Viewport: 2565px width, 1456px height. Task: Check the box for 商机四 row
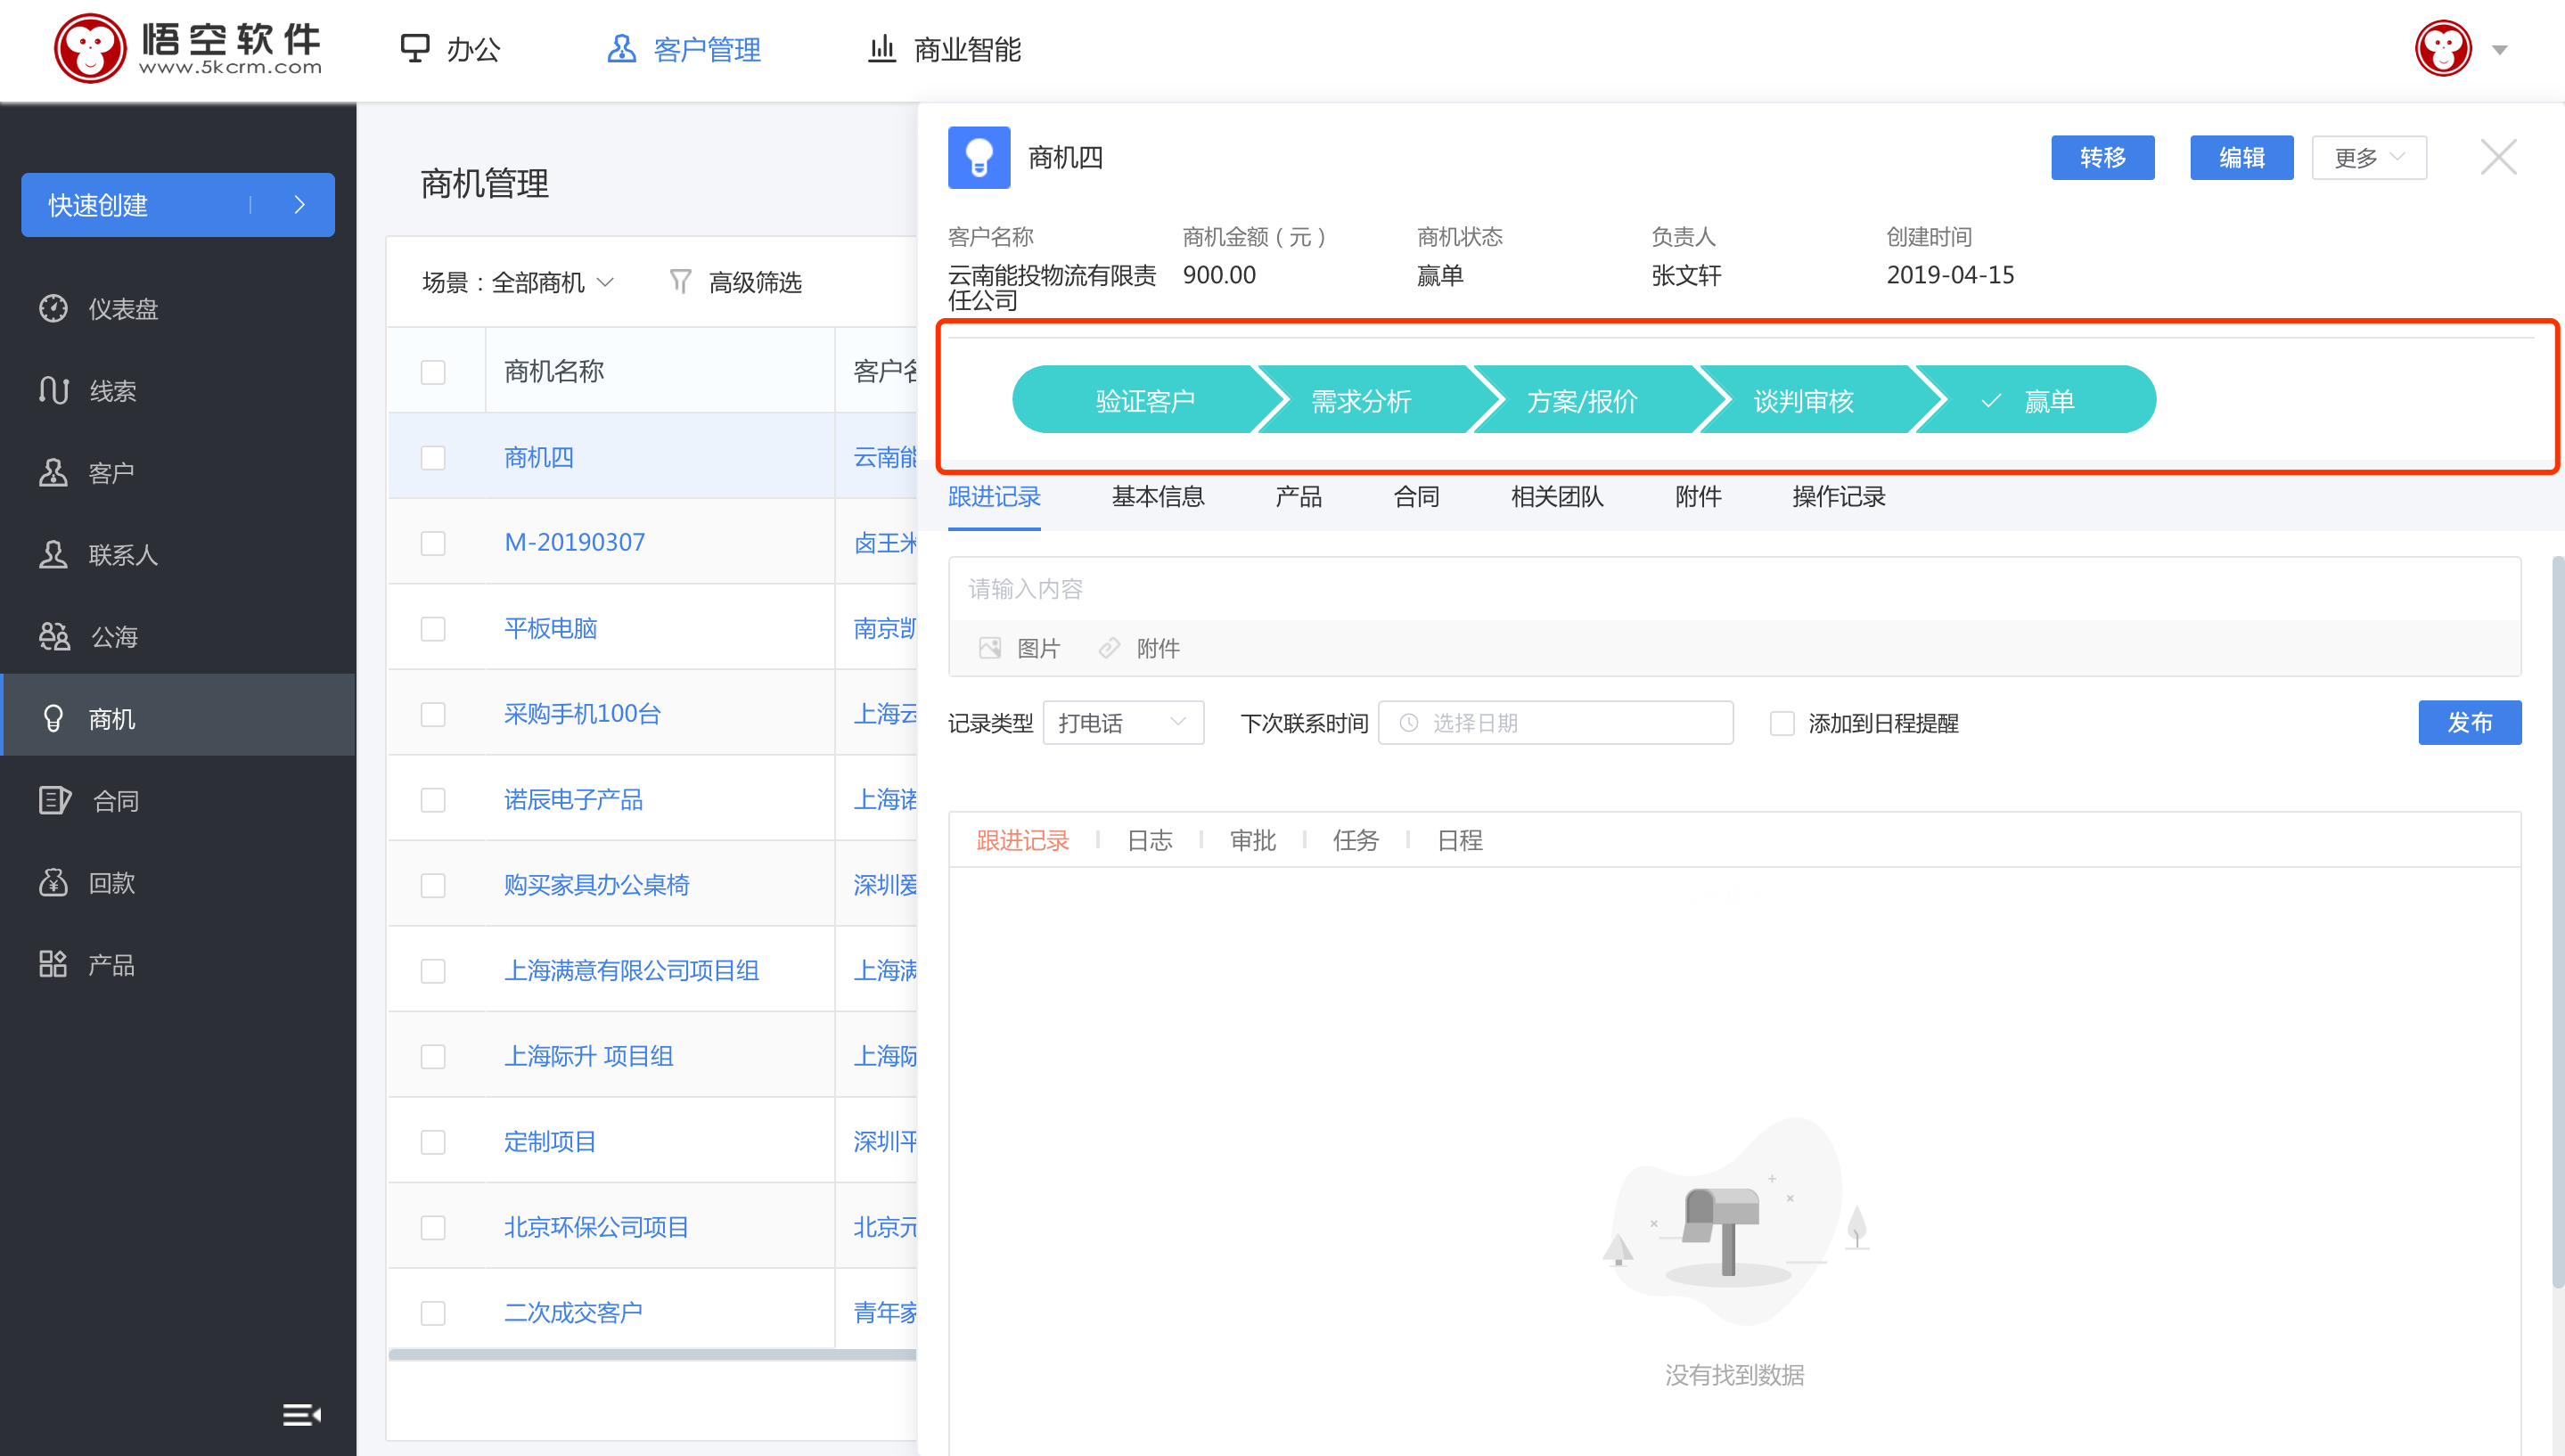click(433, 458)
